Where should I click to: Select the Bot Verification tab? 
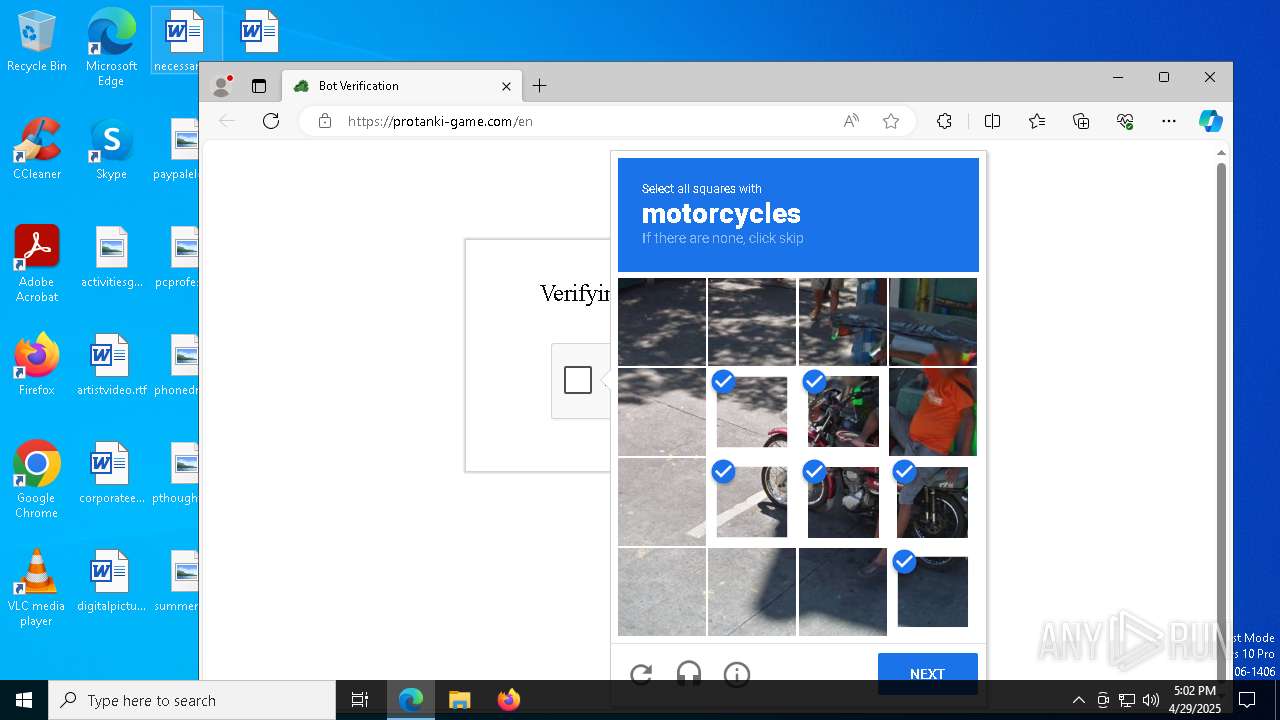coord(402,86)
